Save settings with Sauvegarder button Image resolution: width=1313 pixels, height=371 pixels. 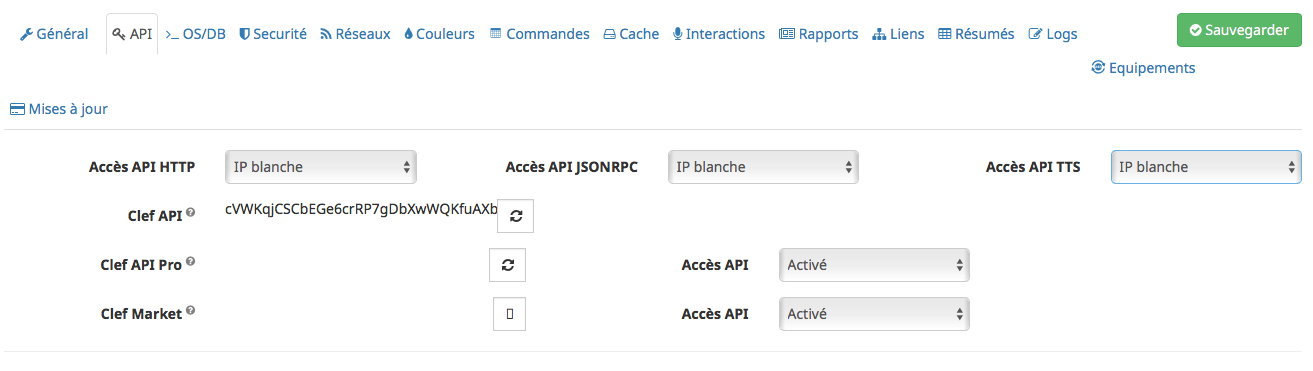pyautogui.click(x=1239, y=30)
